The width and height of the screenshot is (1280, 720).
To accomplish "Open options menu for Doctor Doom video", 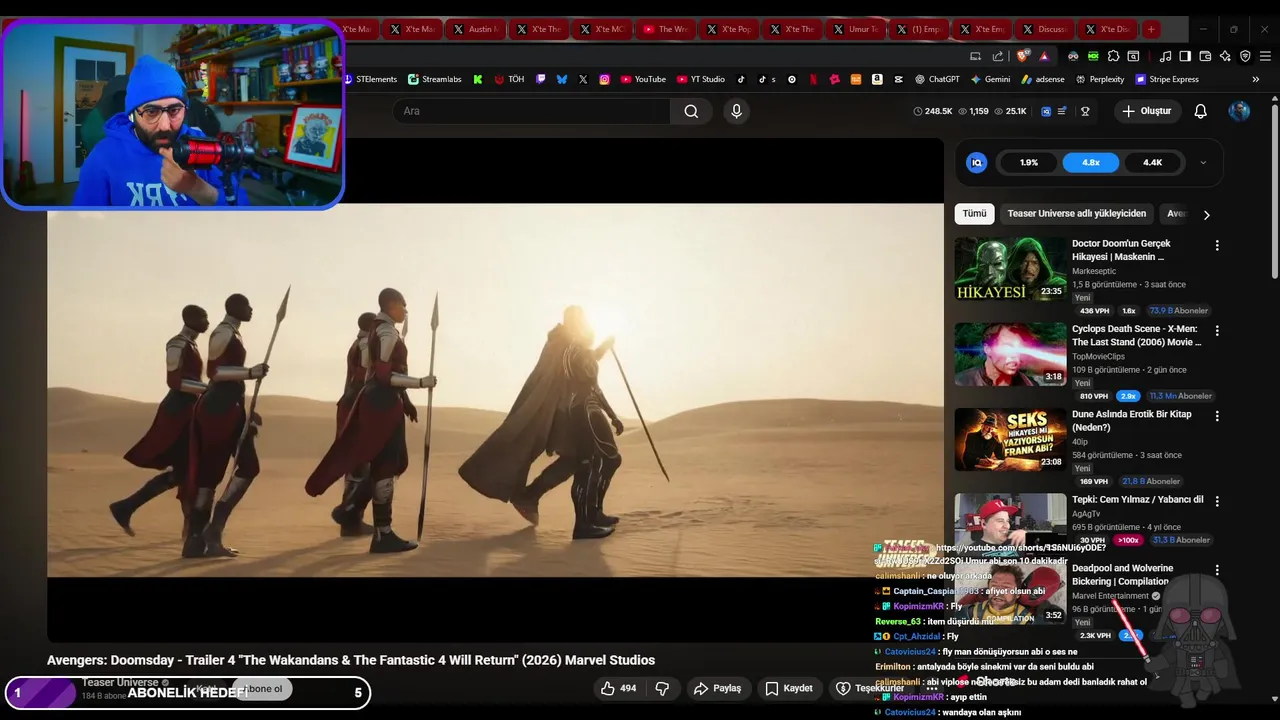I will tap(1217, 245).
